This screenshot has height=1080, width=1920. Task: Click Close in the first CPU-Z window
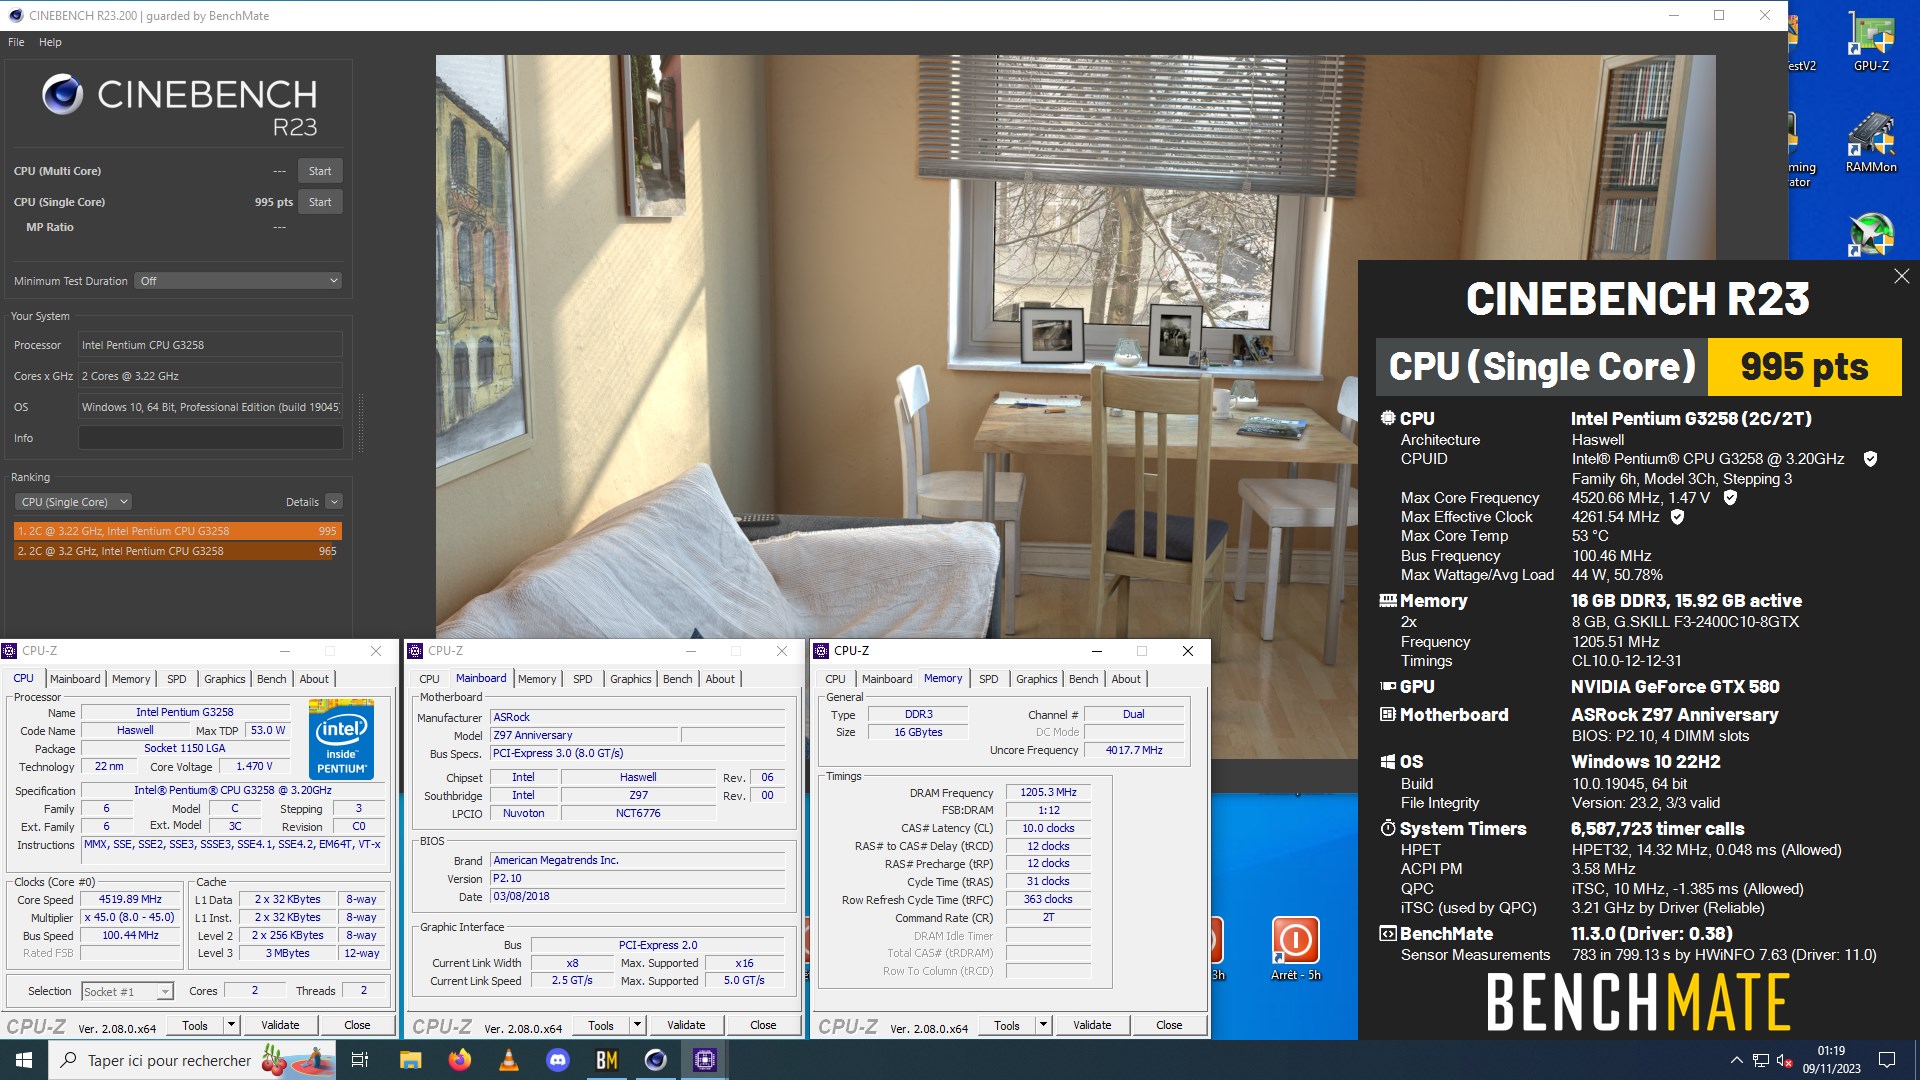click(357, 1025)
